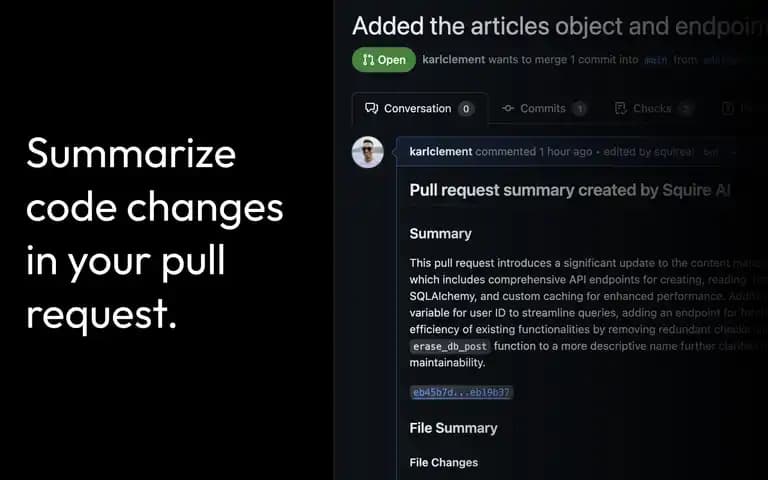Click the 'Added the articles object' PR title
This screenshot has width=768, height=480.
click(x=559, y=26)
